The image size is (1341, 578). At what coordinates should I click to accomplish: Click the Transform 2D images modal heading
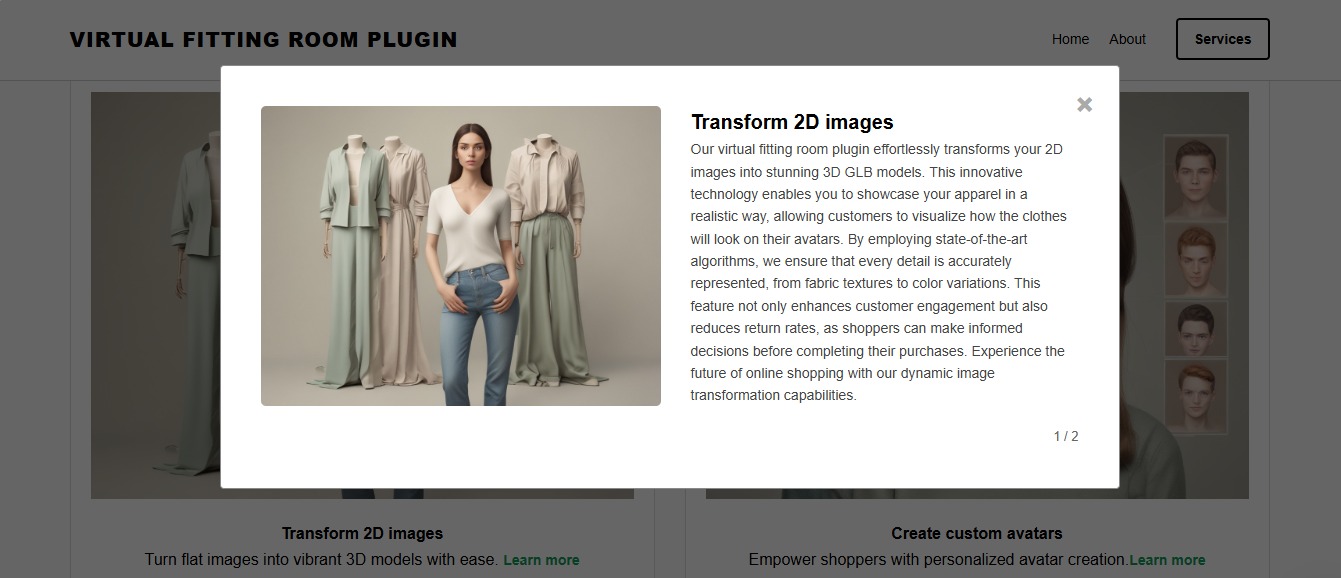click(792, 122)
